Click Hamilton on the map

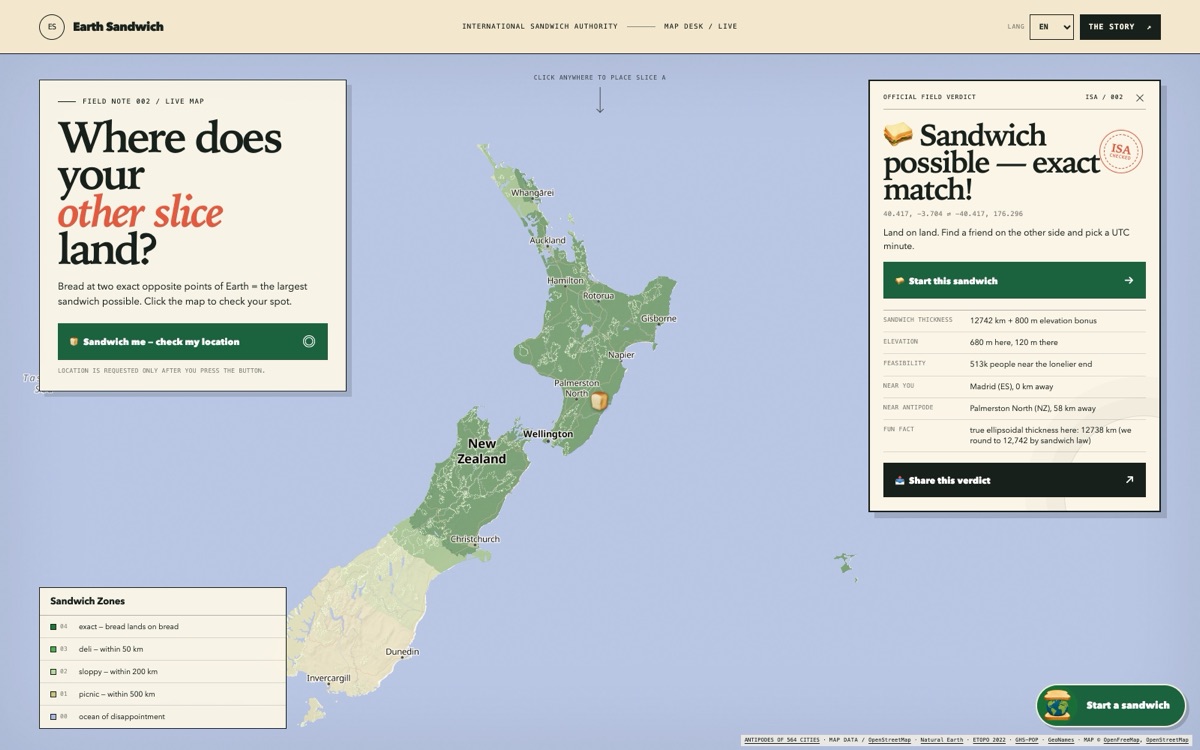[565, 281]
